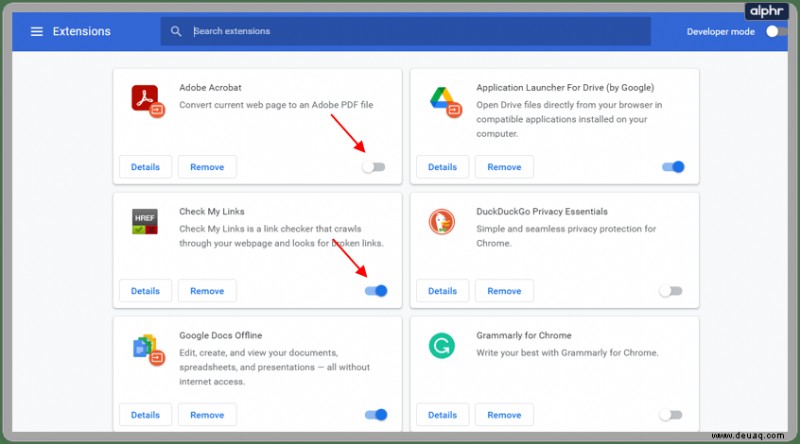Image resolution: width=800 pixels, height=444 pixels.
Task: Enable the Adobe Acrobat extension toggle
Action: point(374,167)
